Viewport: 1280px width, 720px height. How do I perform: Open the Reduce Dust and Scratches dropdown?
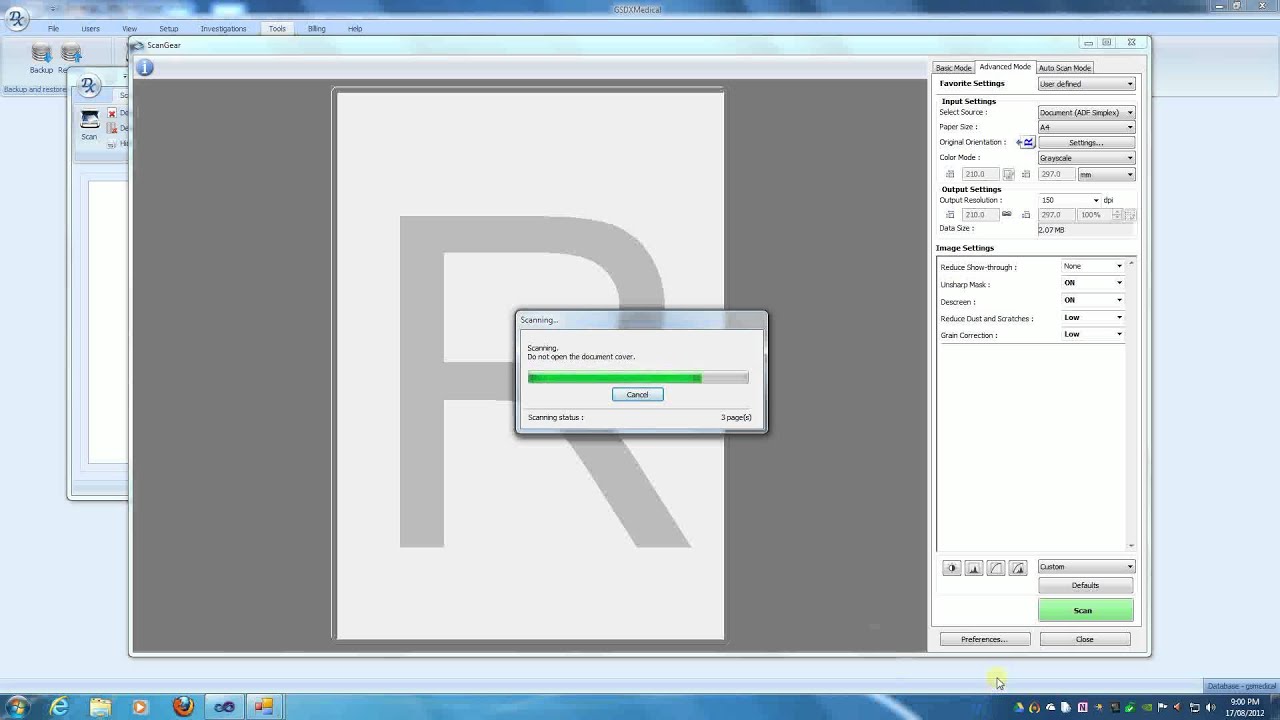coord(1093,317)
